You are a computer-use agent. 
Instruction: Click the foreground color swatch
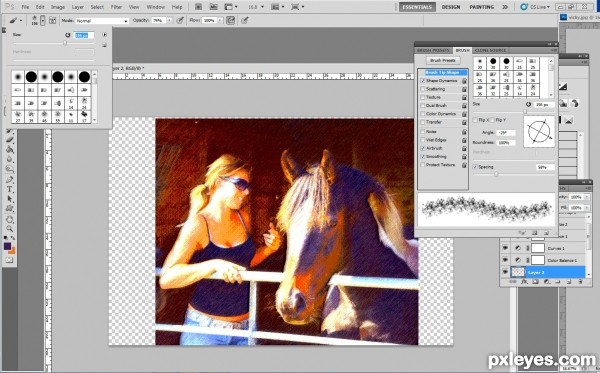coord(7,246)
